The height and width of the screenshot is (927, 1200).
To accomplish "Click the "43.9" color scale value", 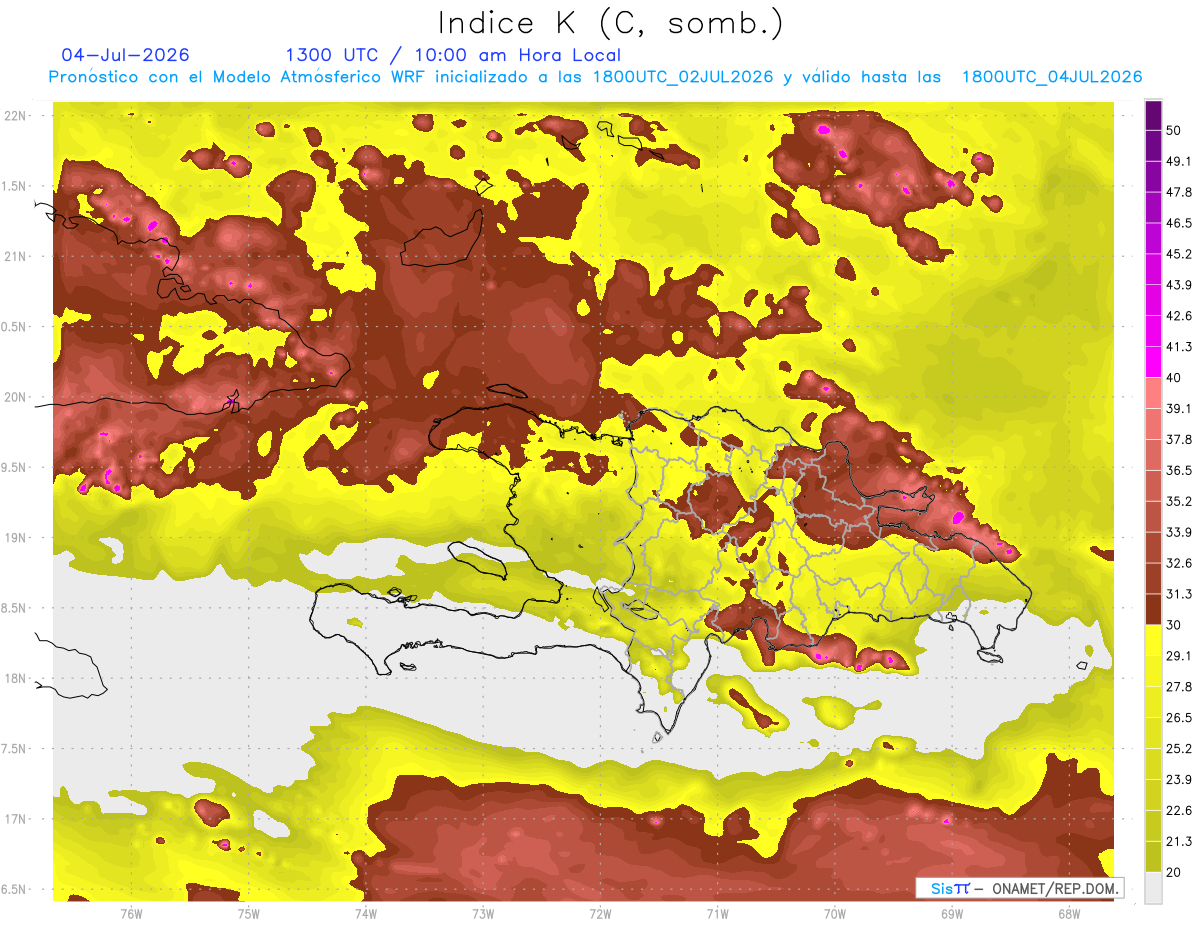I will coord(1179,285).
